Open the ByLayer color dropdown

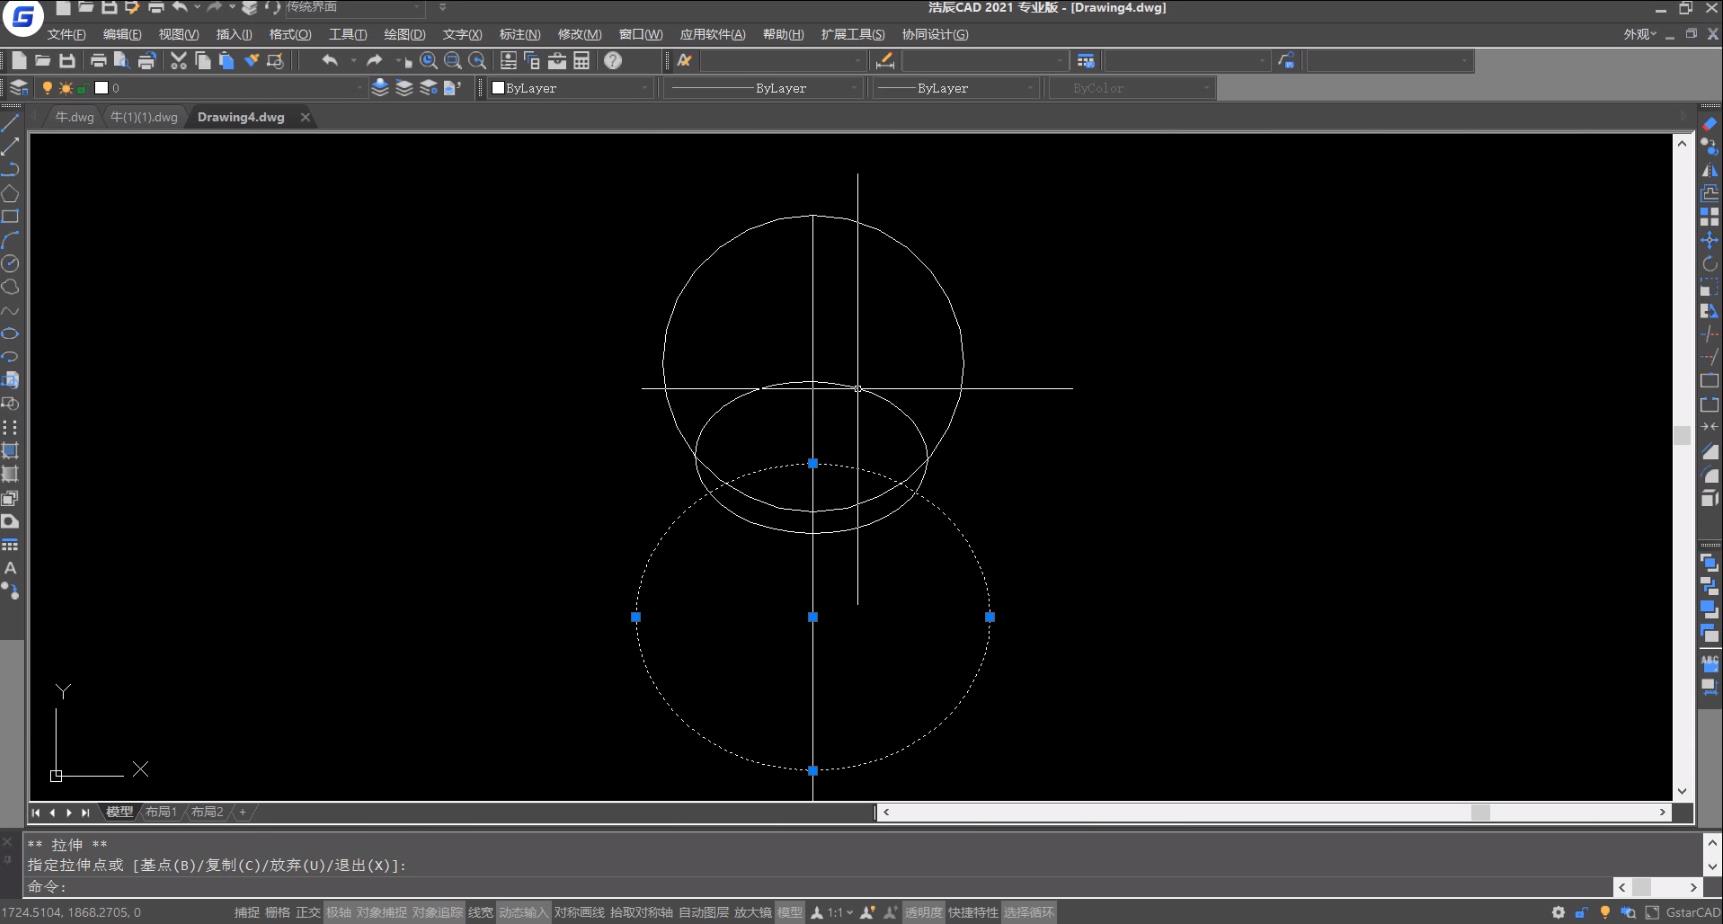tap(645, 88)
